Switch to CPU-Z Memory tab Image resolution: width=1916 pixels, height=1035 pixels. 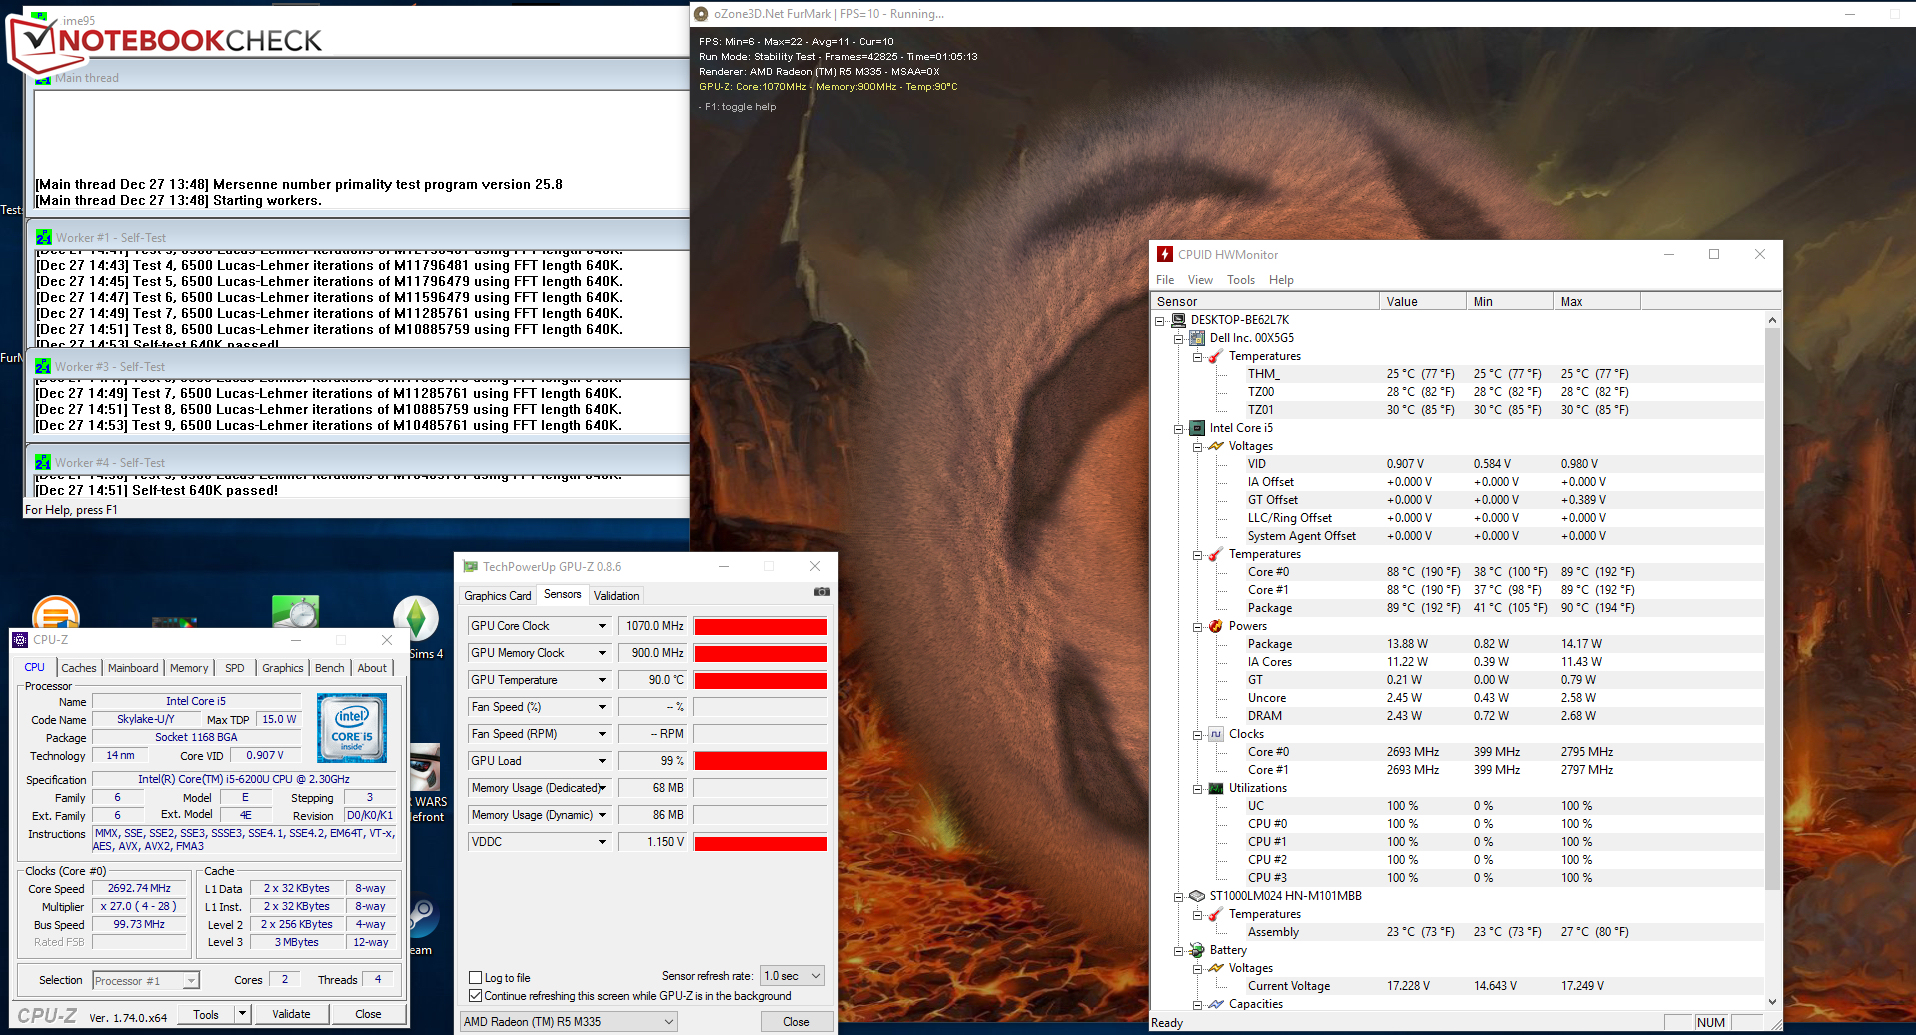pyautogui.click(x=189, y=668)
